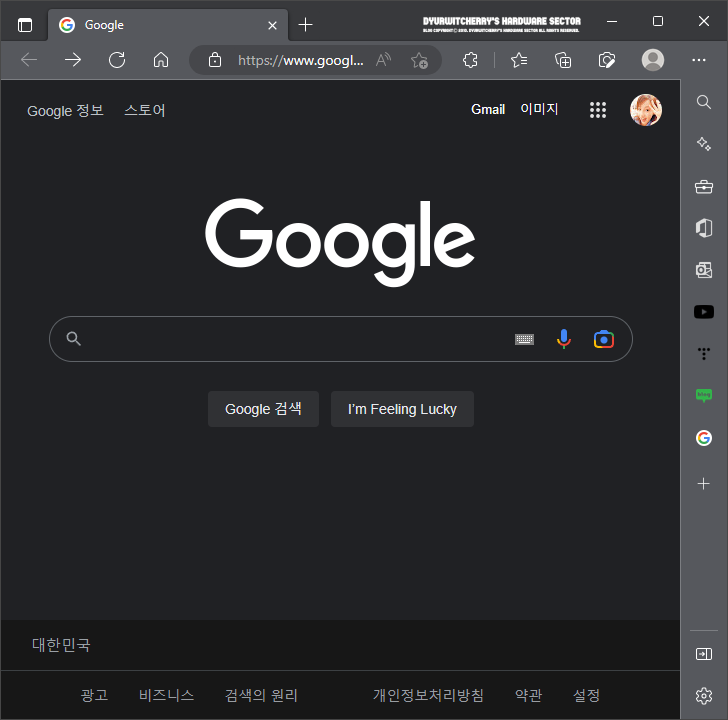The image size is (728, 720).
Task: Maximize the browser window
Action: point(658,21)
